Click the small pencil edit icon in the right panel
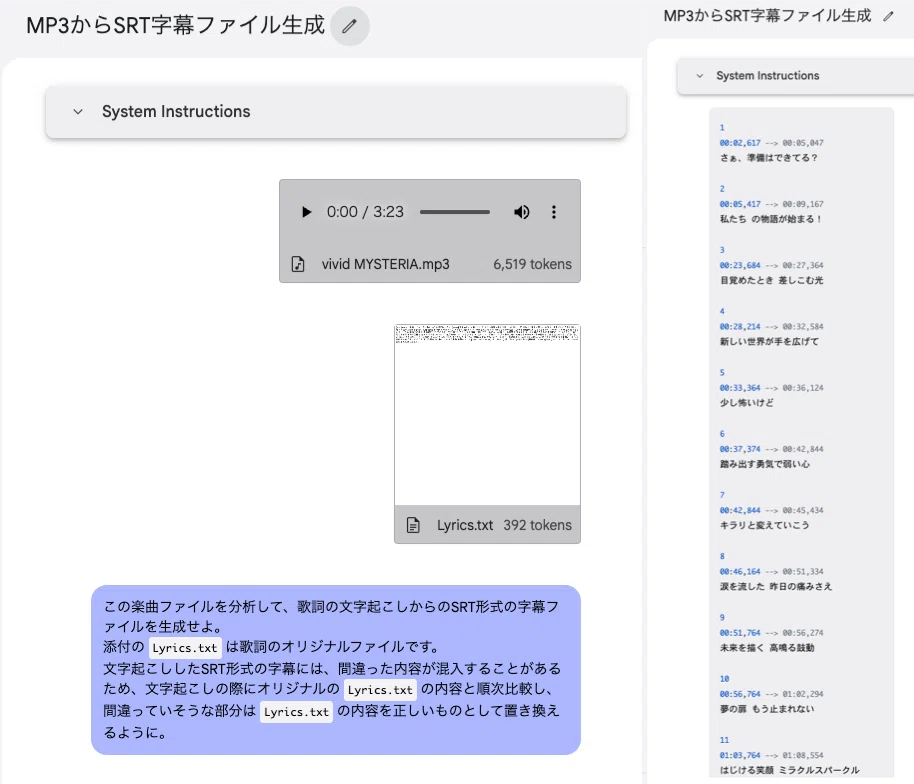 point(888,16)
